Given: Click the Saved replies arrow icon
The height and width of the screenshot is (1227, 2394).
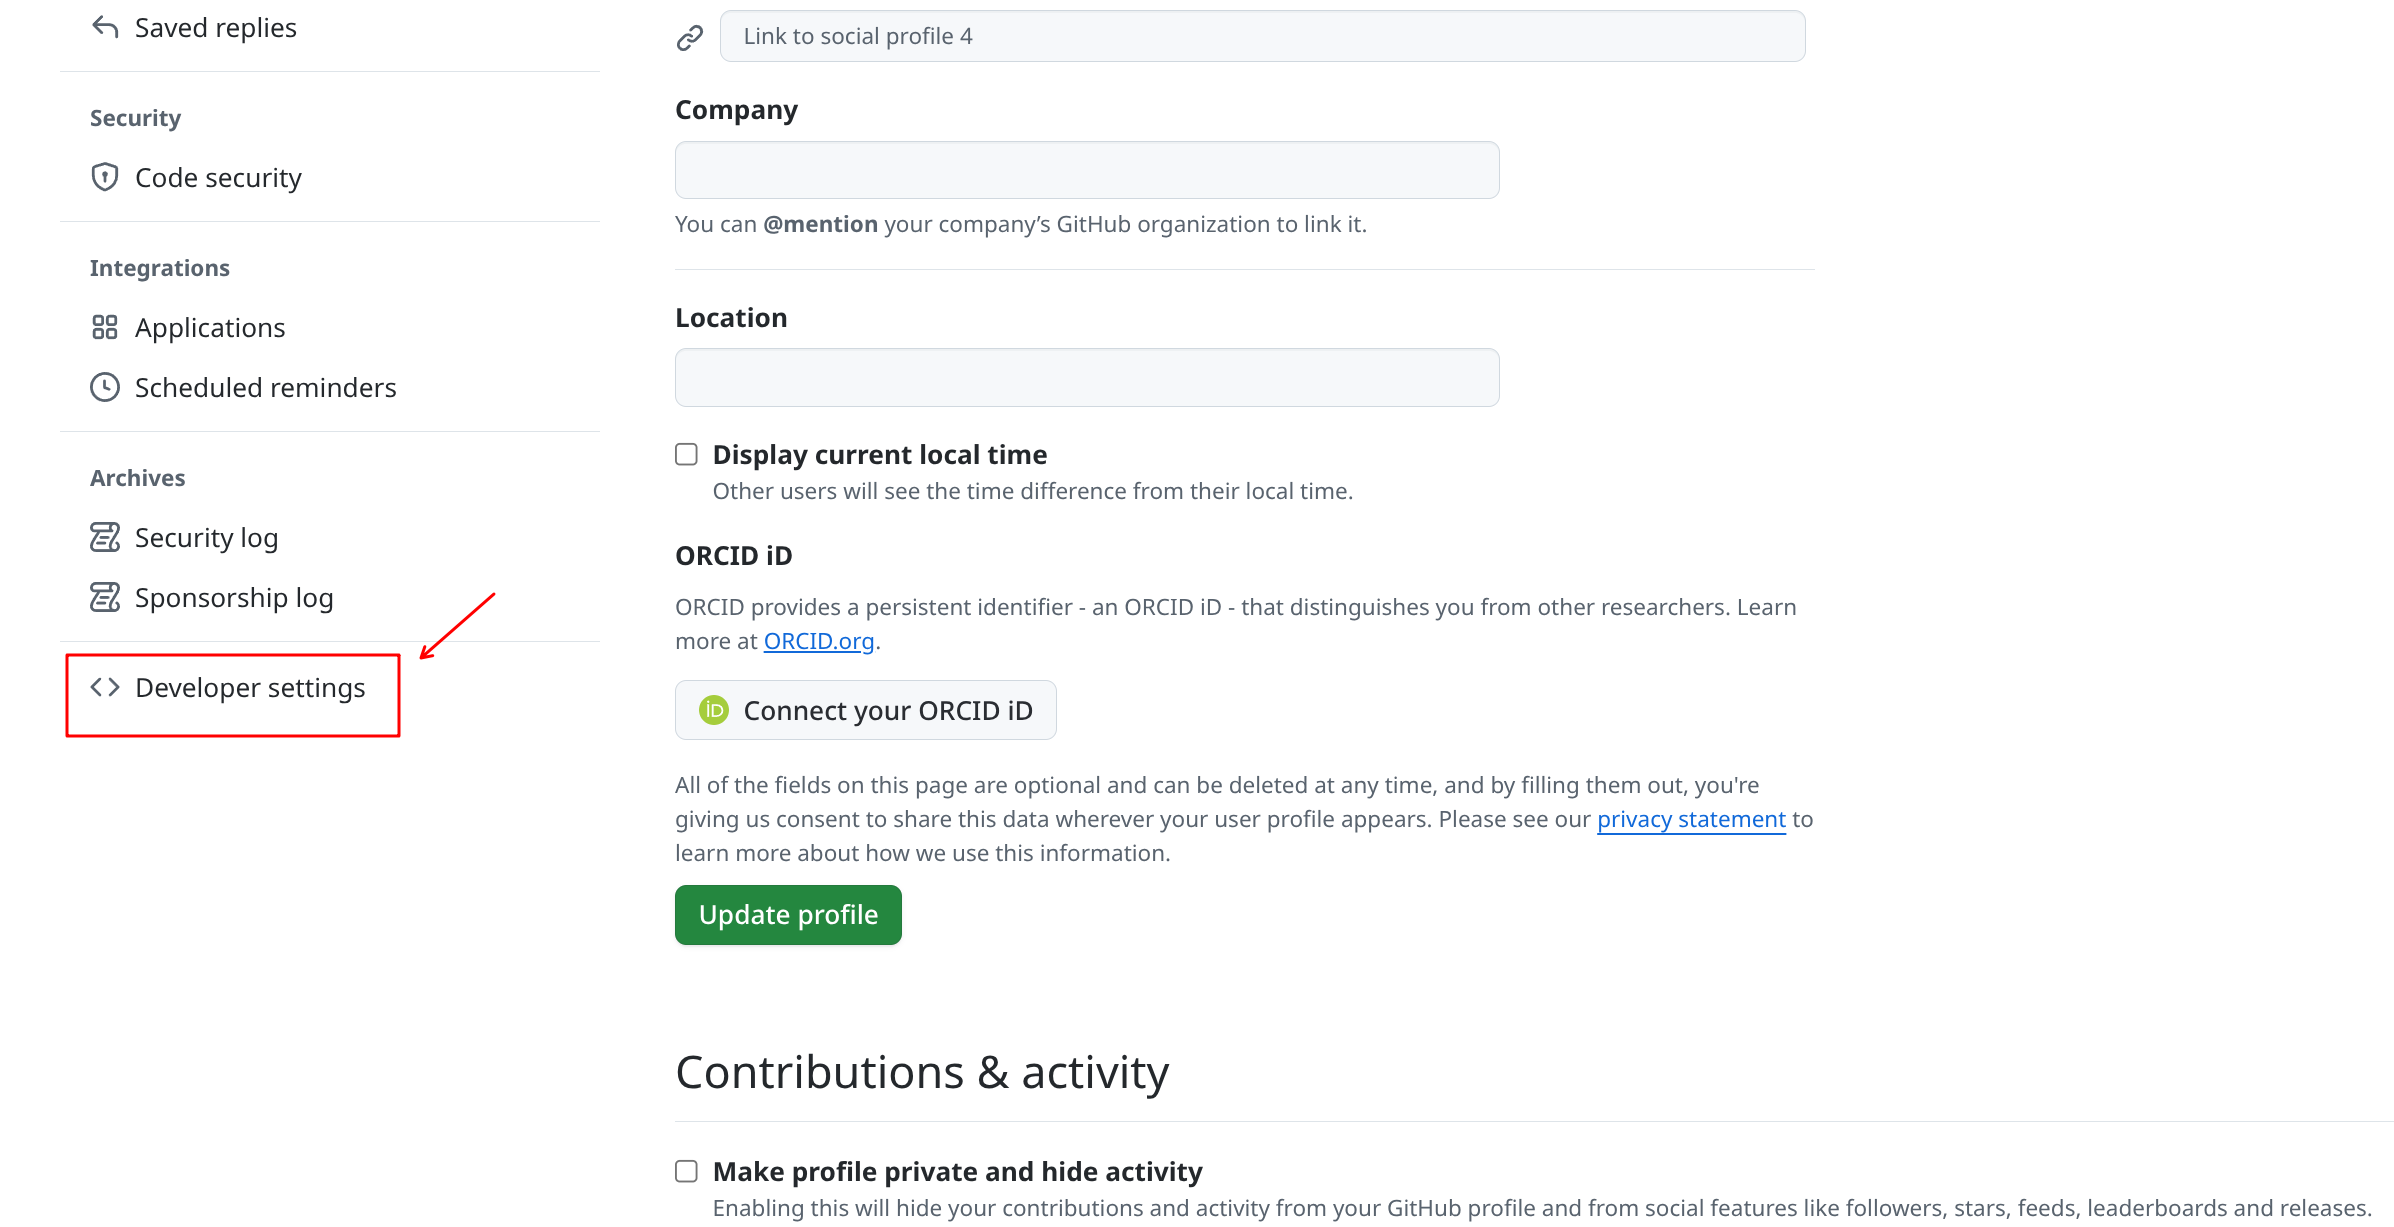Looking at the screenshot, I should (x=105, y=27).
